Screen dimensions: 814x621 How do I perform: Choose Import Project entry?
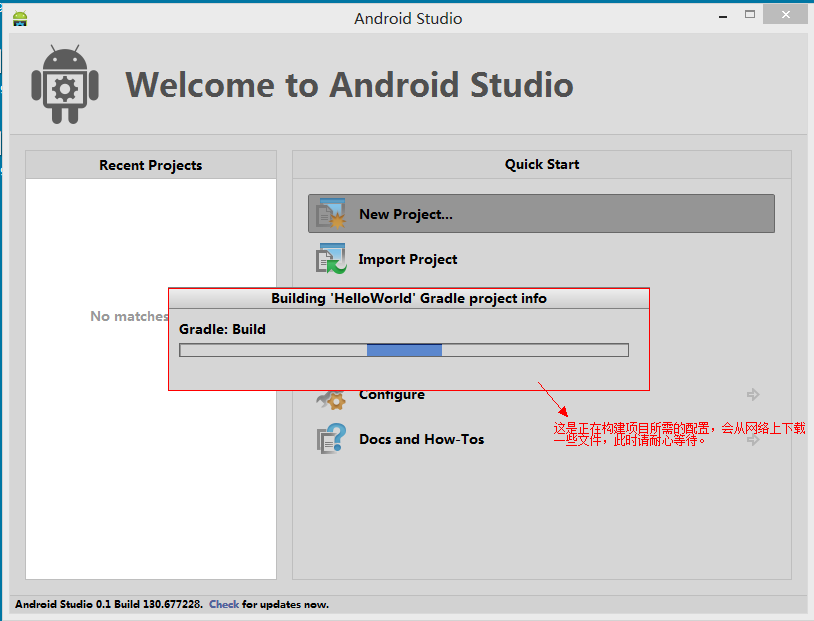[x=408, y=259]
